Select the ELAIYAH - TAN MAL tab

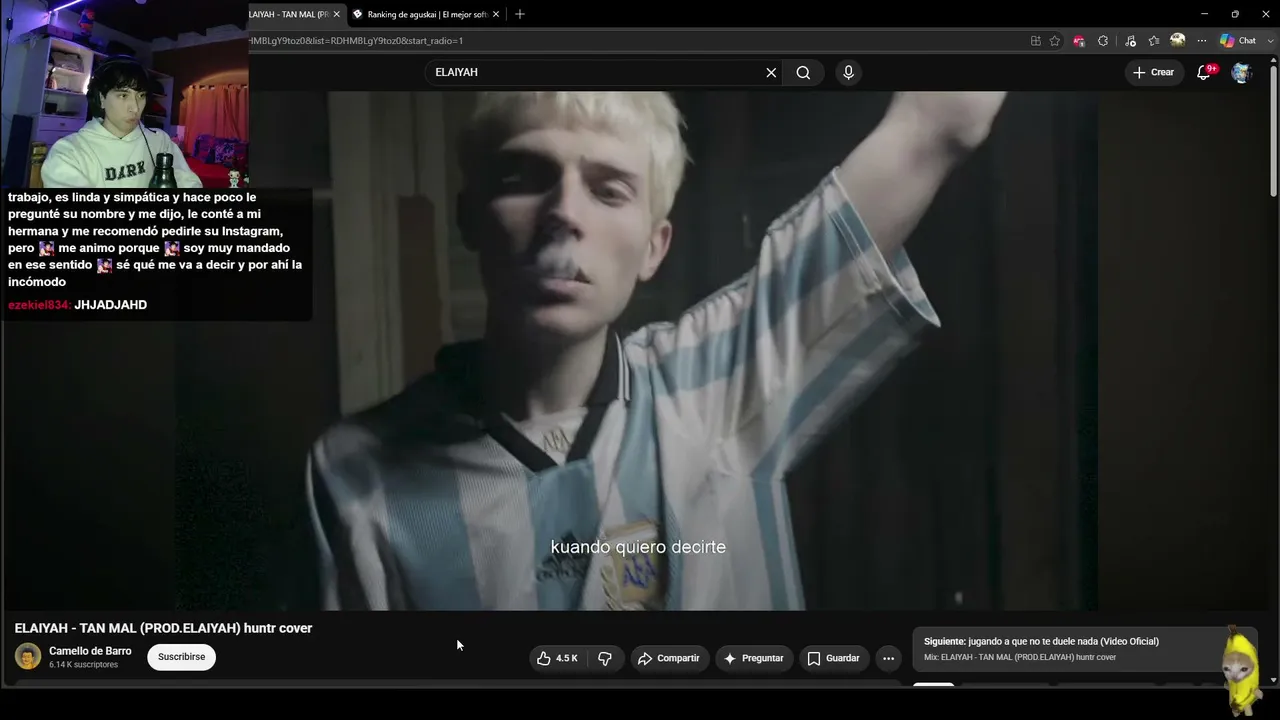288,14
